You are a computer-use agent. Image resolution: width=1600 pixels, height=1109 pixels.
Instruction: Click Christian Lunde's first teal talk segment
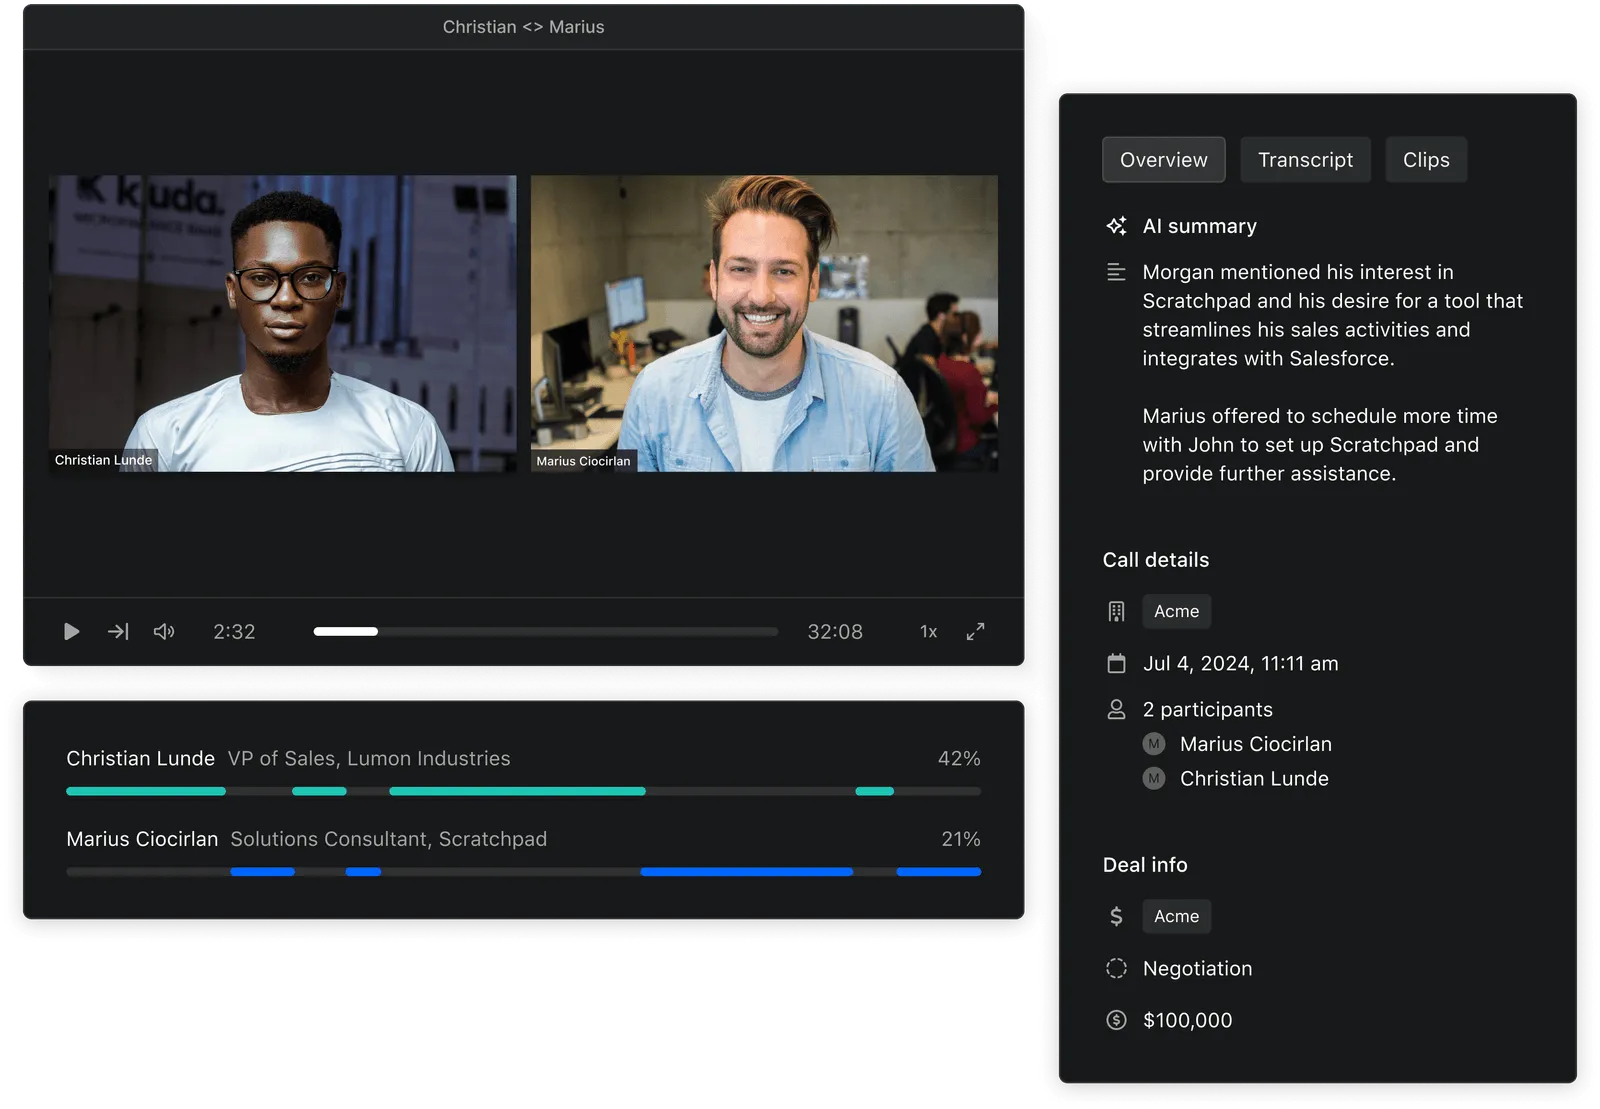(146, 792)
